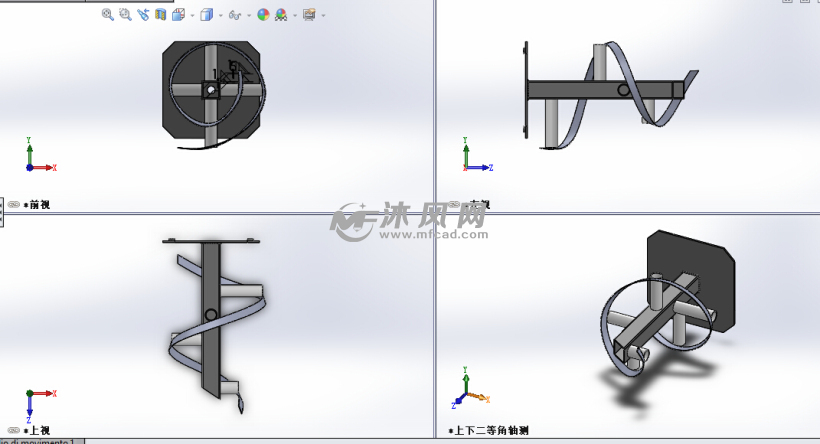Expand the Hide/Show Items dropdown arrow
This screenshot has width=820, height=444.
249,15
